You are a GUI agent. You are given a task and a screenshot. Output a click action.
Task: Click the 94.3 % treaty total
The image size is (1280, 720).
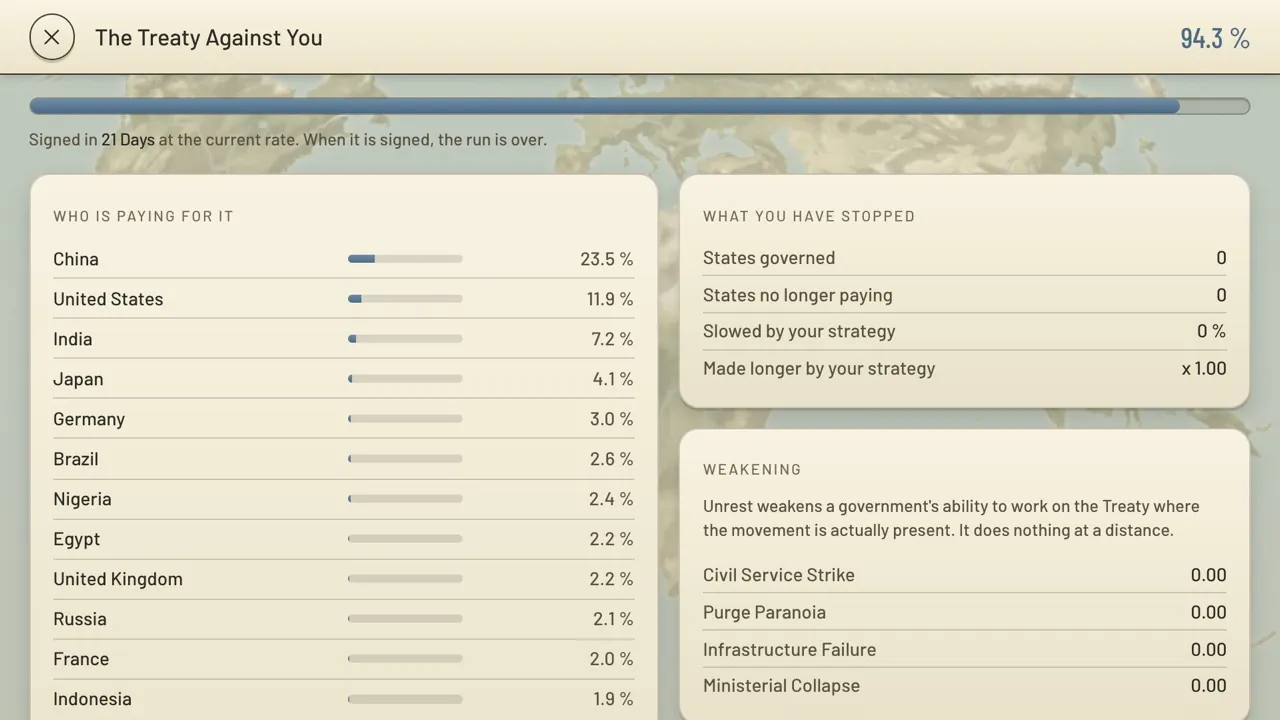tap(1215, 38)
